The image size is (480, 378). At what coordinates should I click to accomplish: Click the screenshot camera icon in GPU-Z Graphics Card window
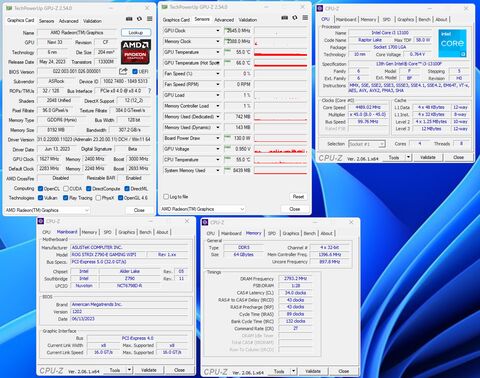[129, 19]
